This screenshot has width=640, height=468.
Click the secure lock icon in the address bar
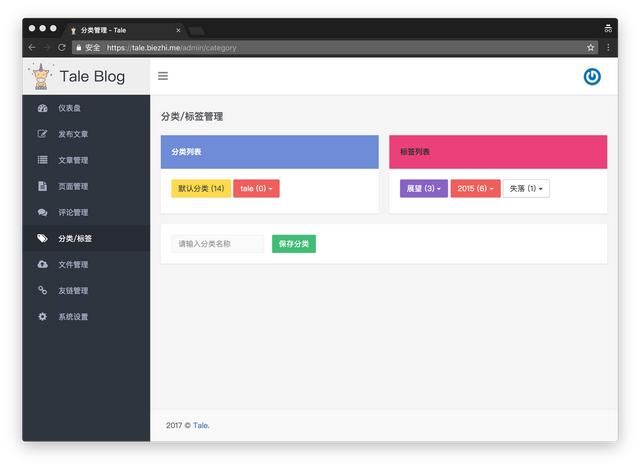coord(79,47)
